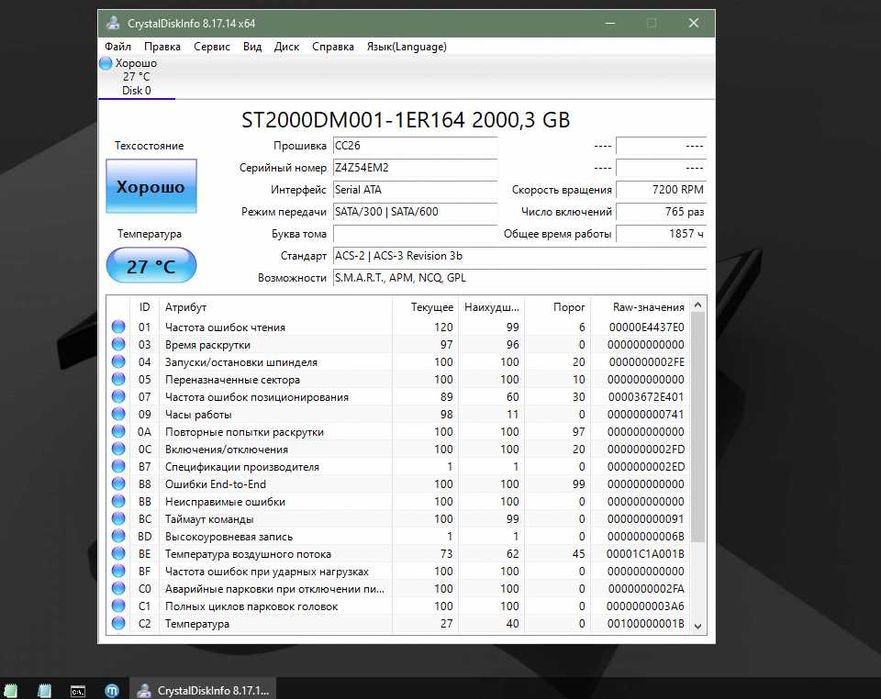Open the green notepad icon in taskbar
This screenshot has height=699, width=881.
point(11,690)
